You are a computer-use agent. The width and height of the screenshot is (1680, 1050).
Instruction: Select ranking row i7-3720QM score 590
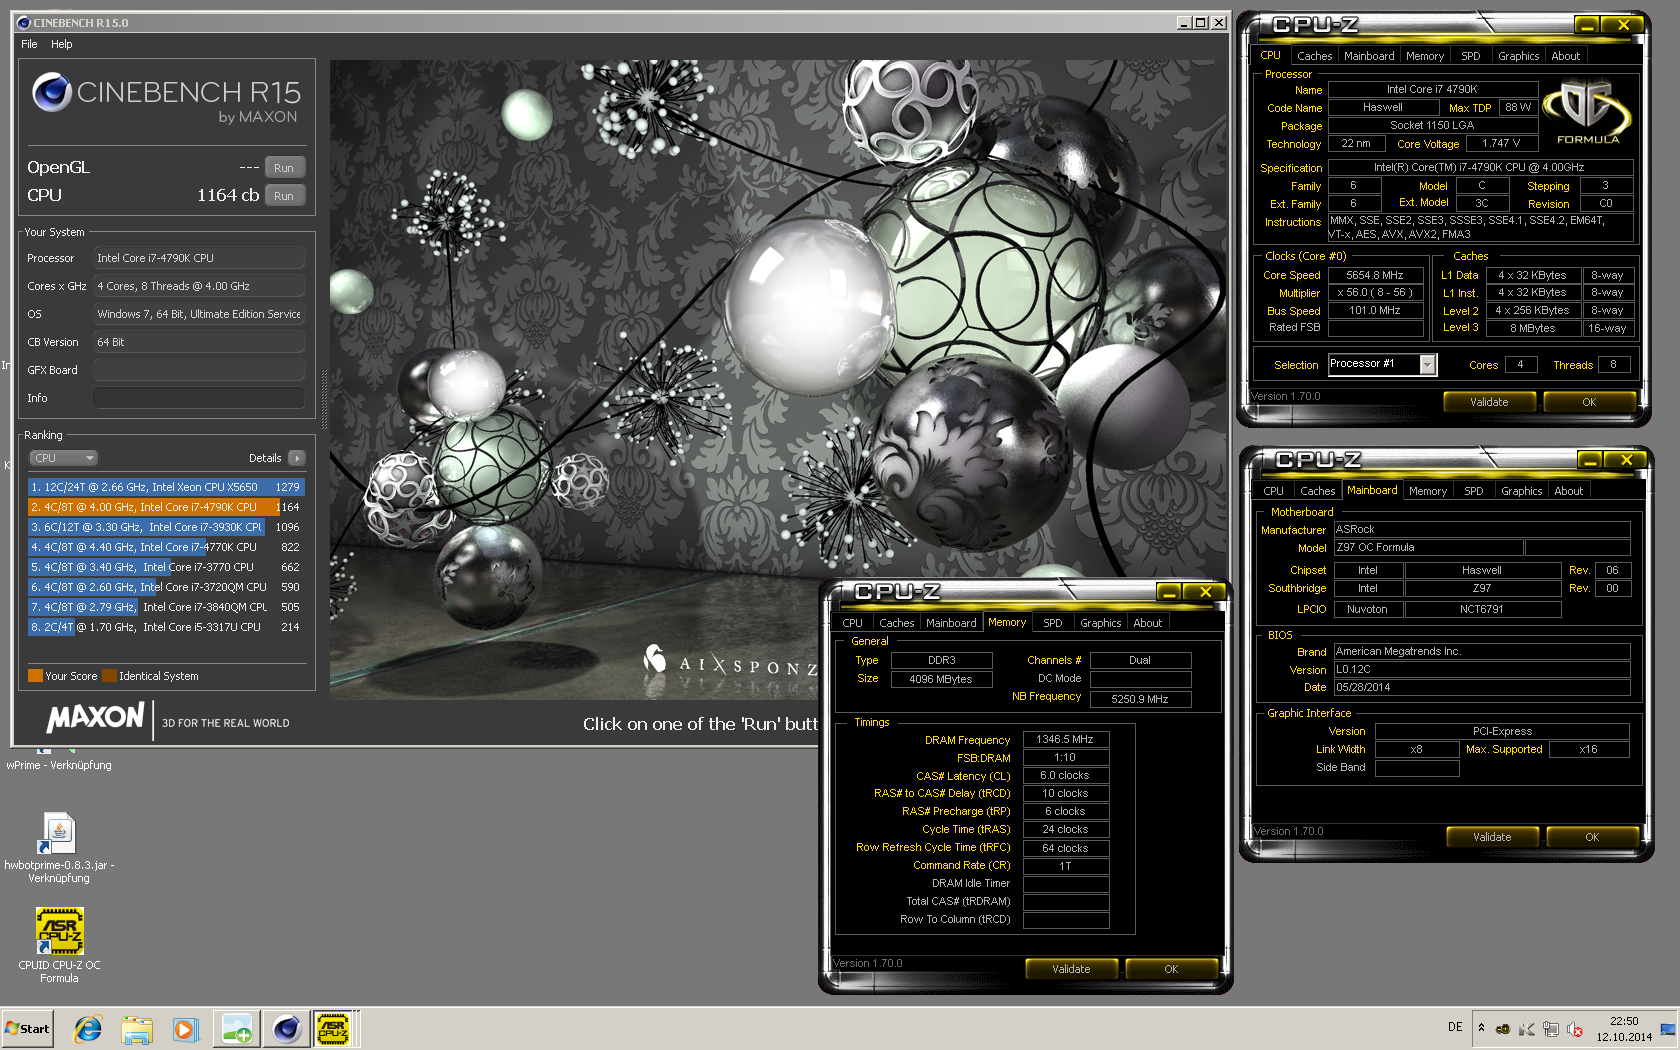click(166, 587)
